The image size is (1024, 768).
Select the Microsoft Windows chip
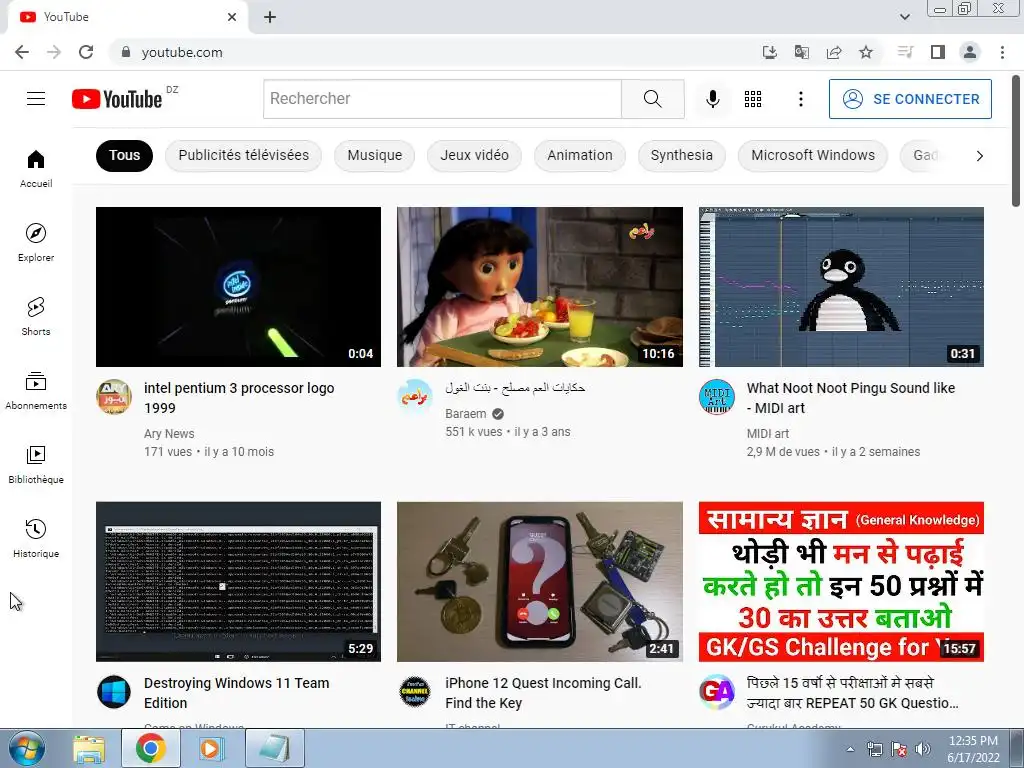(x=812, y=155)
